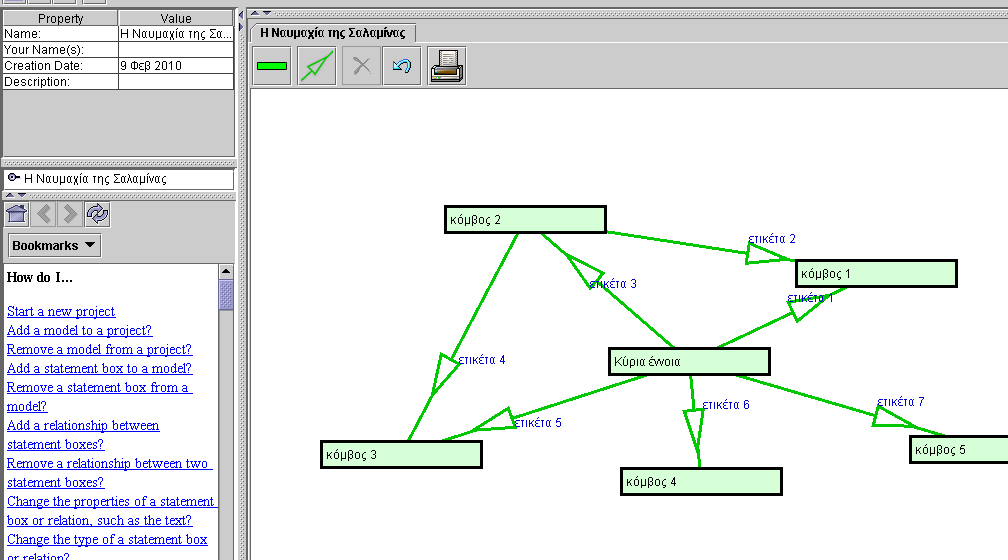Image resolution: width=1008 pixels, height=560 pixels.
Task: Open 'Add a relationship between statement boxes?' link
Action: click(83, 435)
